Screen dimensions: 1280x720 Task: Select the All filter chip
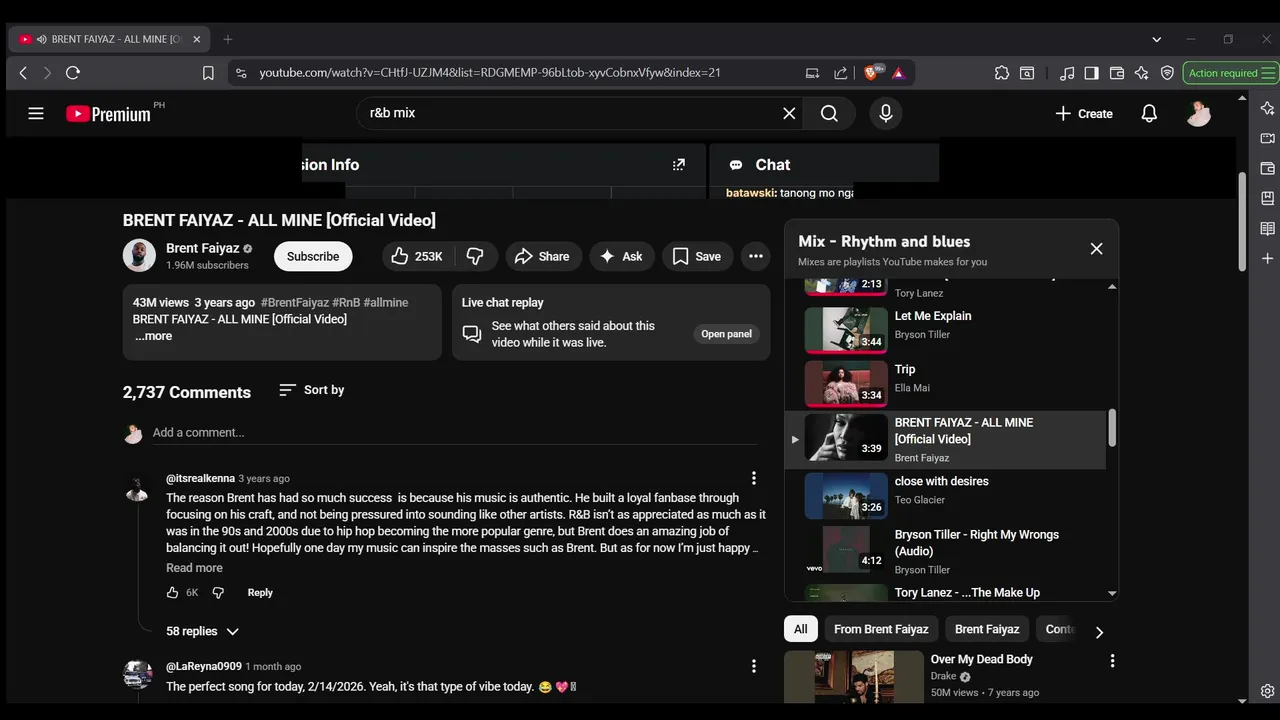coord(801,629)
